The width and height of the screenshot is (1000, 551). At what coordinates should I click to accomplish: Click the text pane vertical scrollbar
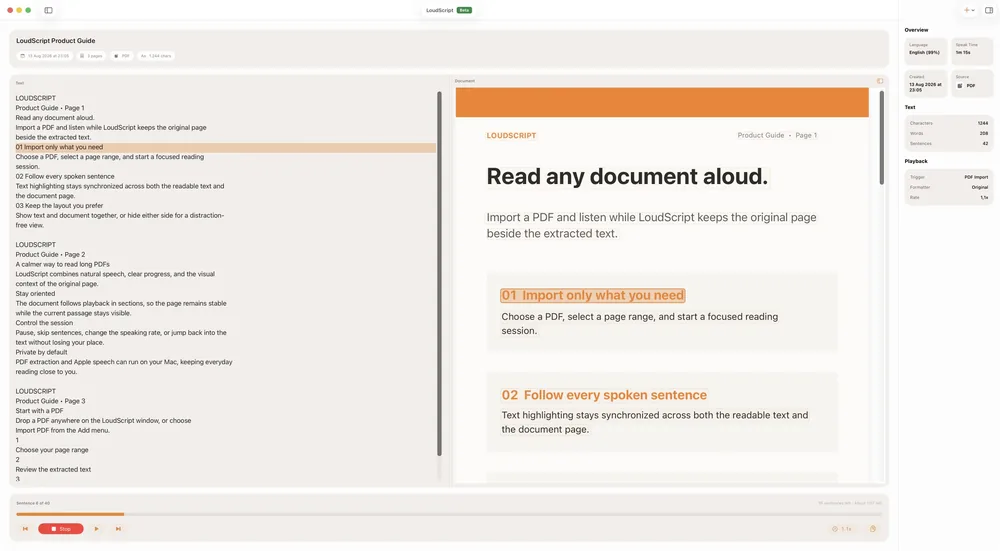(439, 274)
